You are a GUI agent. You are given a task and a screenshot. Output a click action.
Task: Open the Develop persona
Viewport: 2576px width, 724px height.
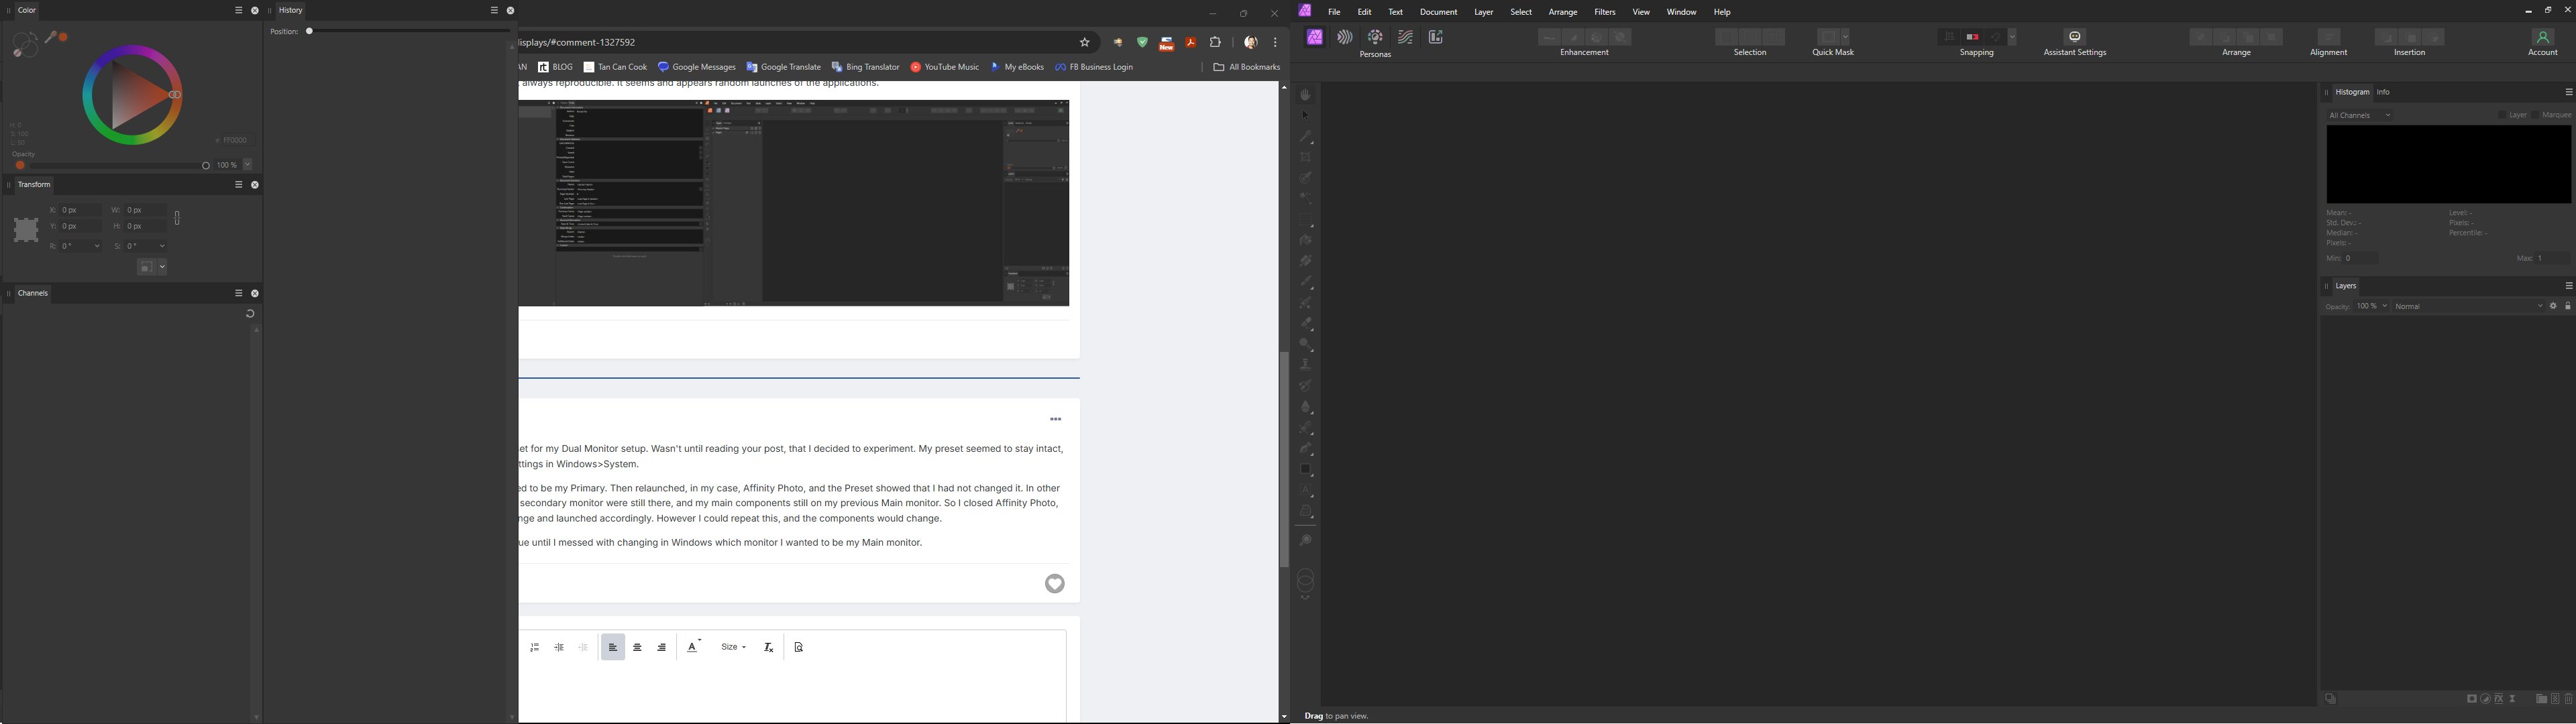(x=1376, y=37)
